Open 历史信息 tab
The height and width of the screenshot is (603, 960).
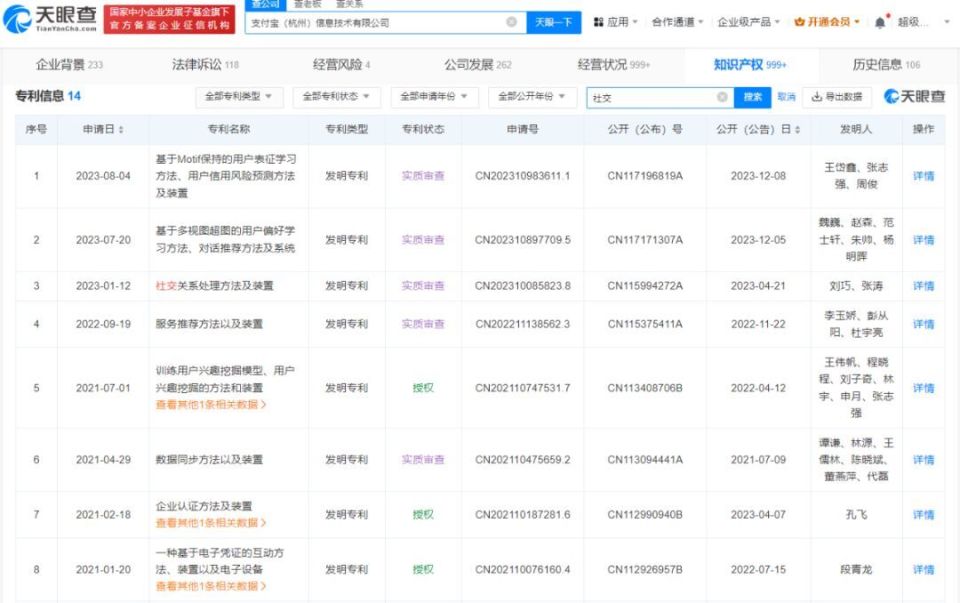coord(886,64)
